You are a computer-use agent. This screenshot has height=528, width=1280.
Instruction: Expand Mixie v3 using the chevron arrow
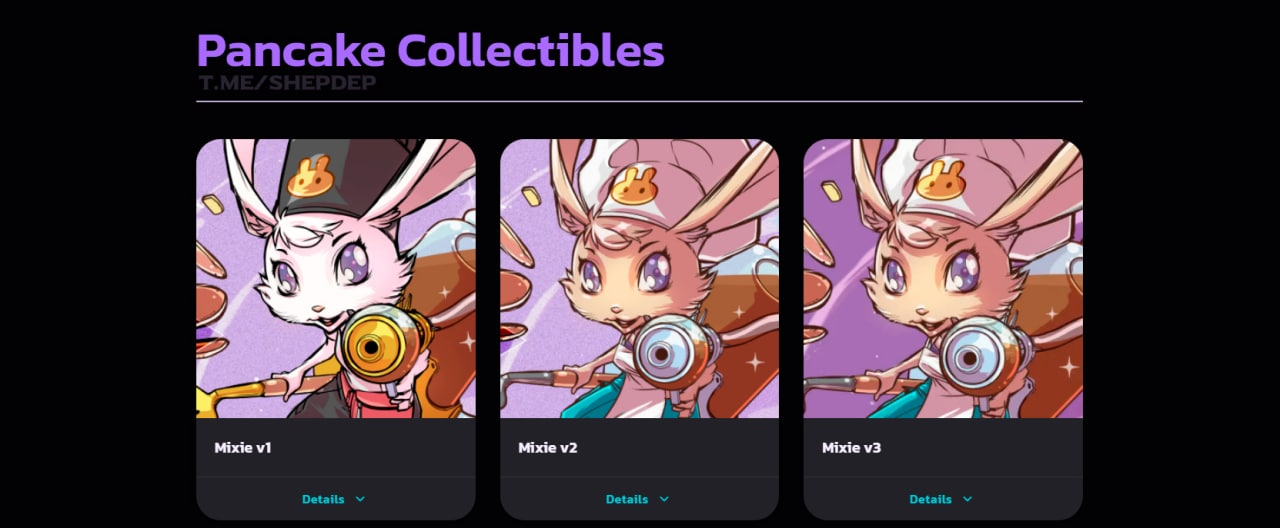point(967,499)
